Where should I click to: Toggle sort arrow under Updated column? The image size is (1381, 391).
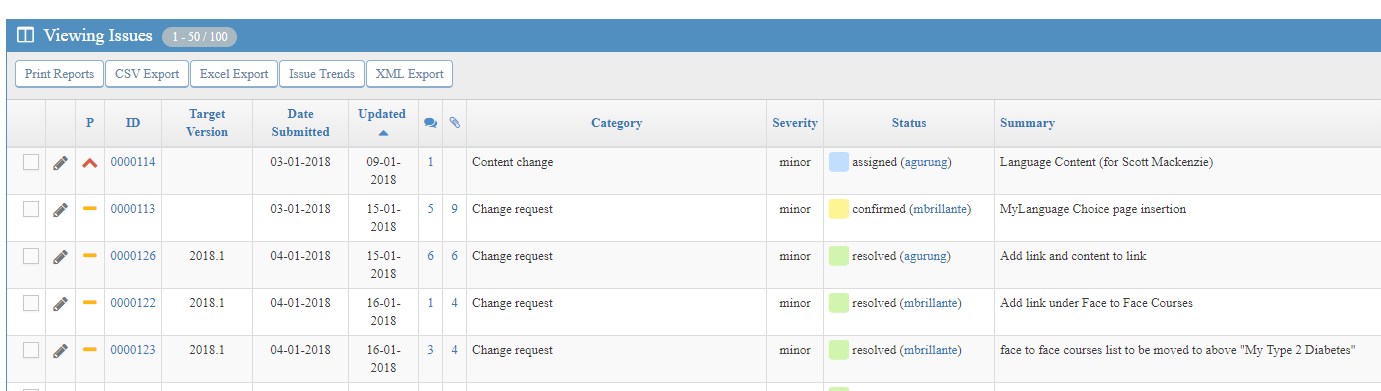point(383,133)
